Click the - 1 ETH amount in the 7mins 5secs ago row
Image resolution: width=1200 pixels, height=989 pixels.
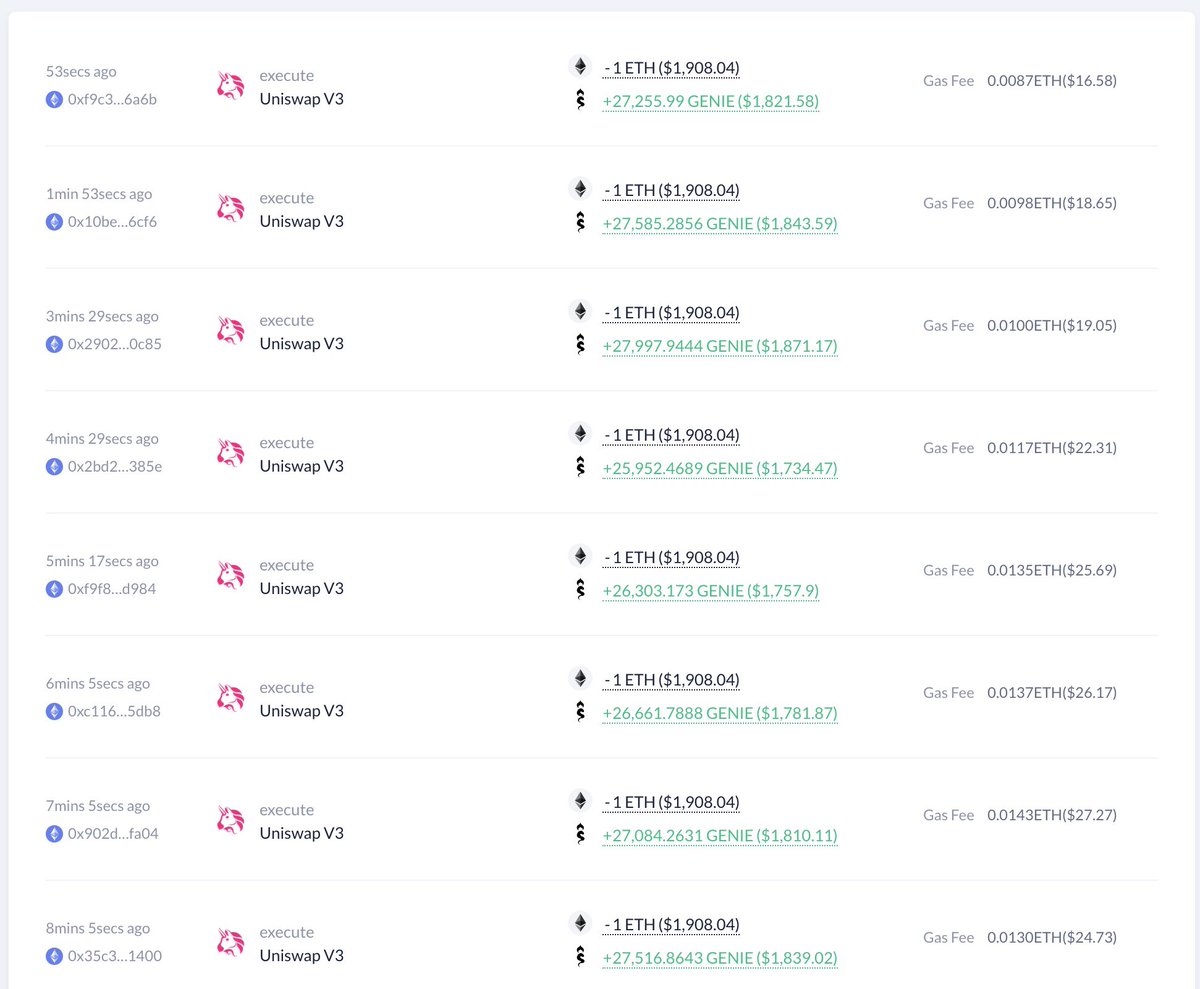(672, 802)
